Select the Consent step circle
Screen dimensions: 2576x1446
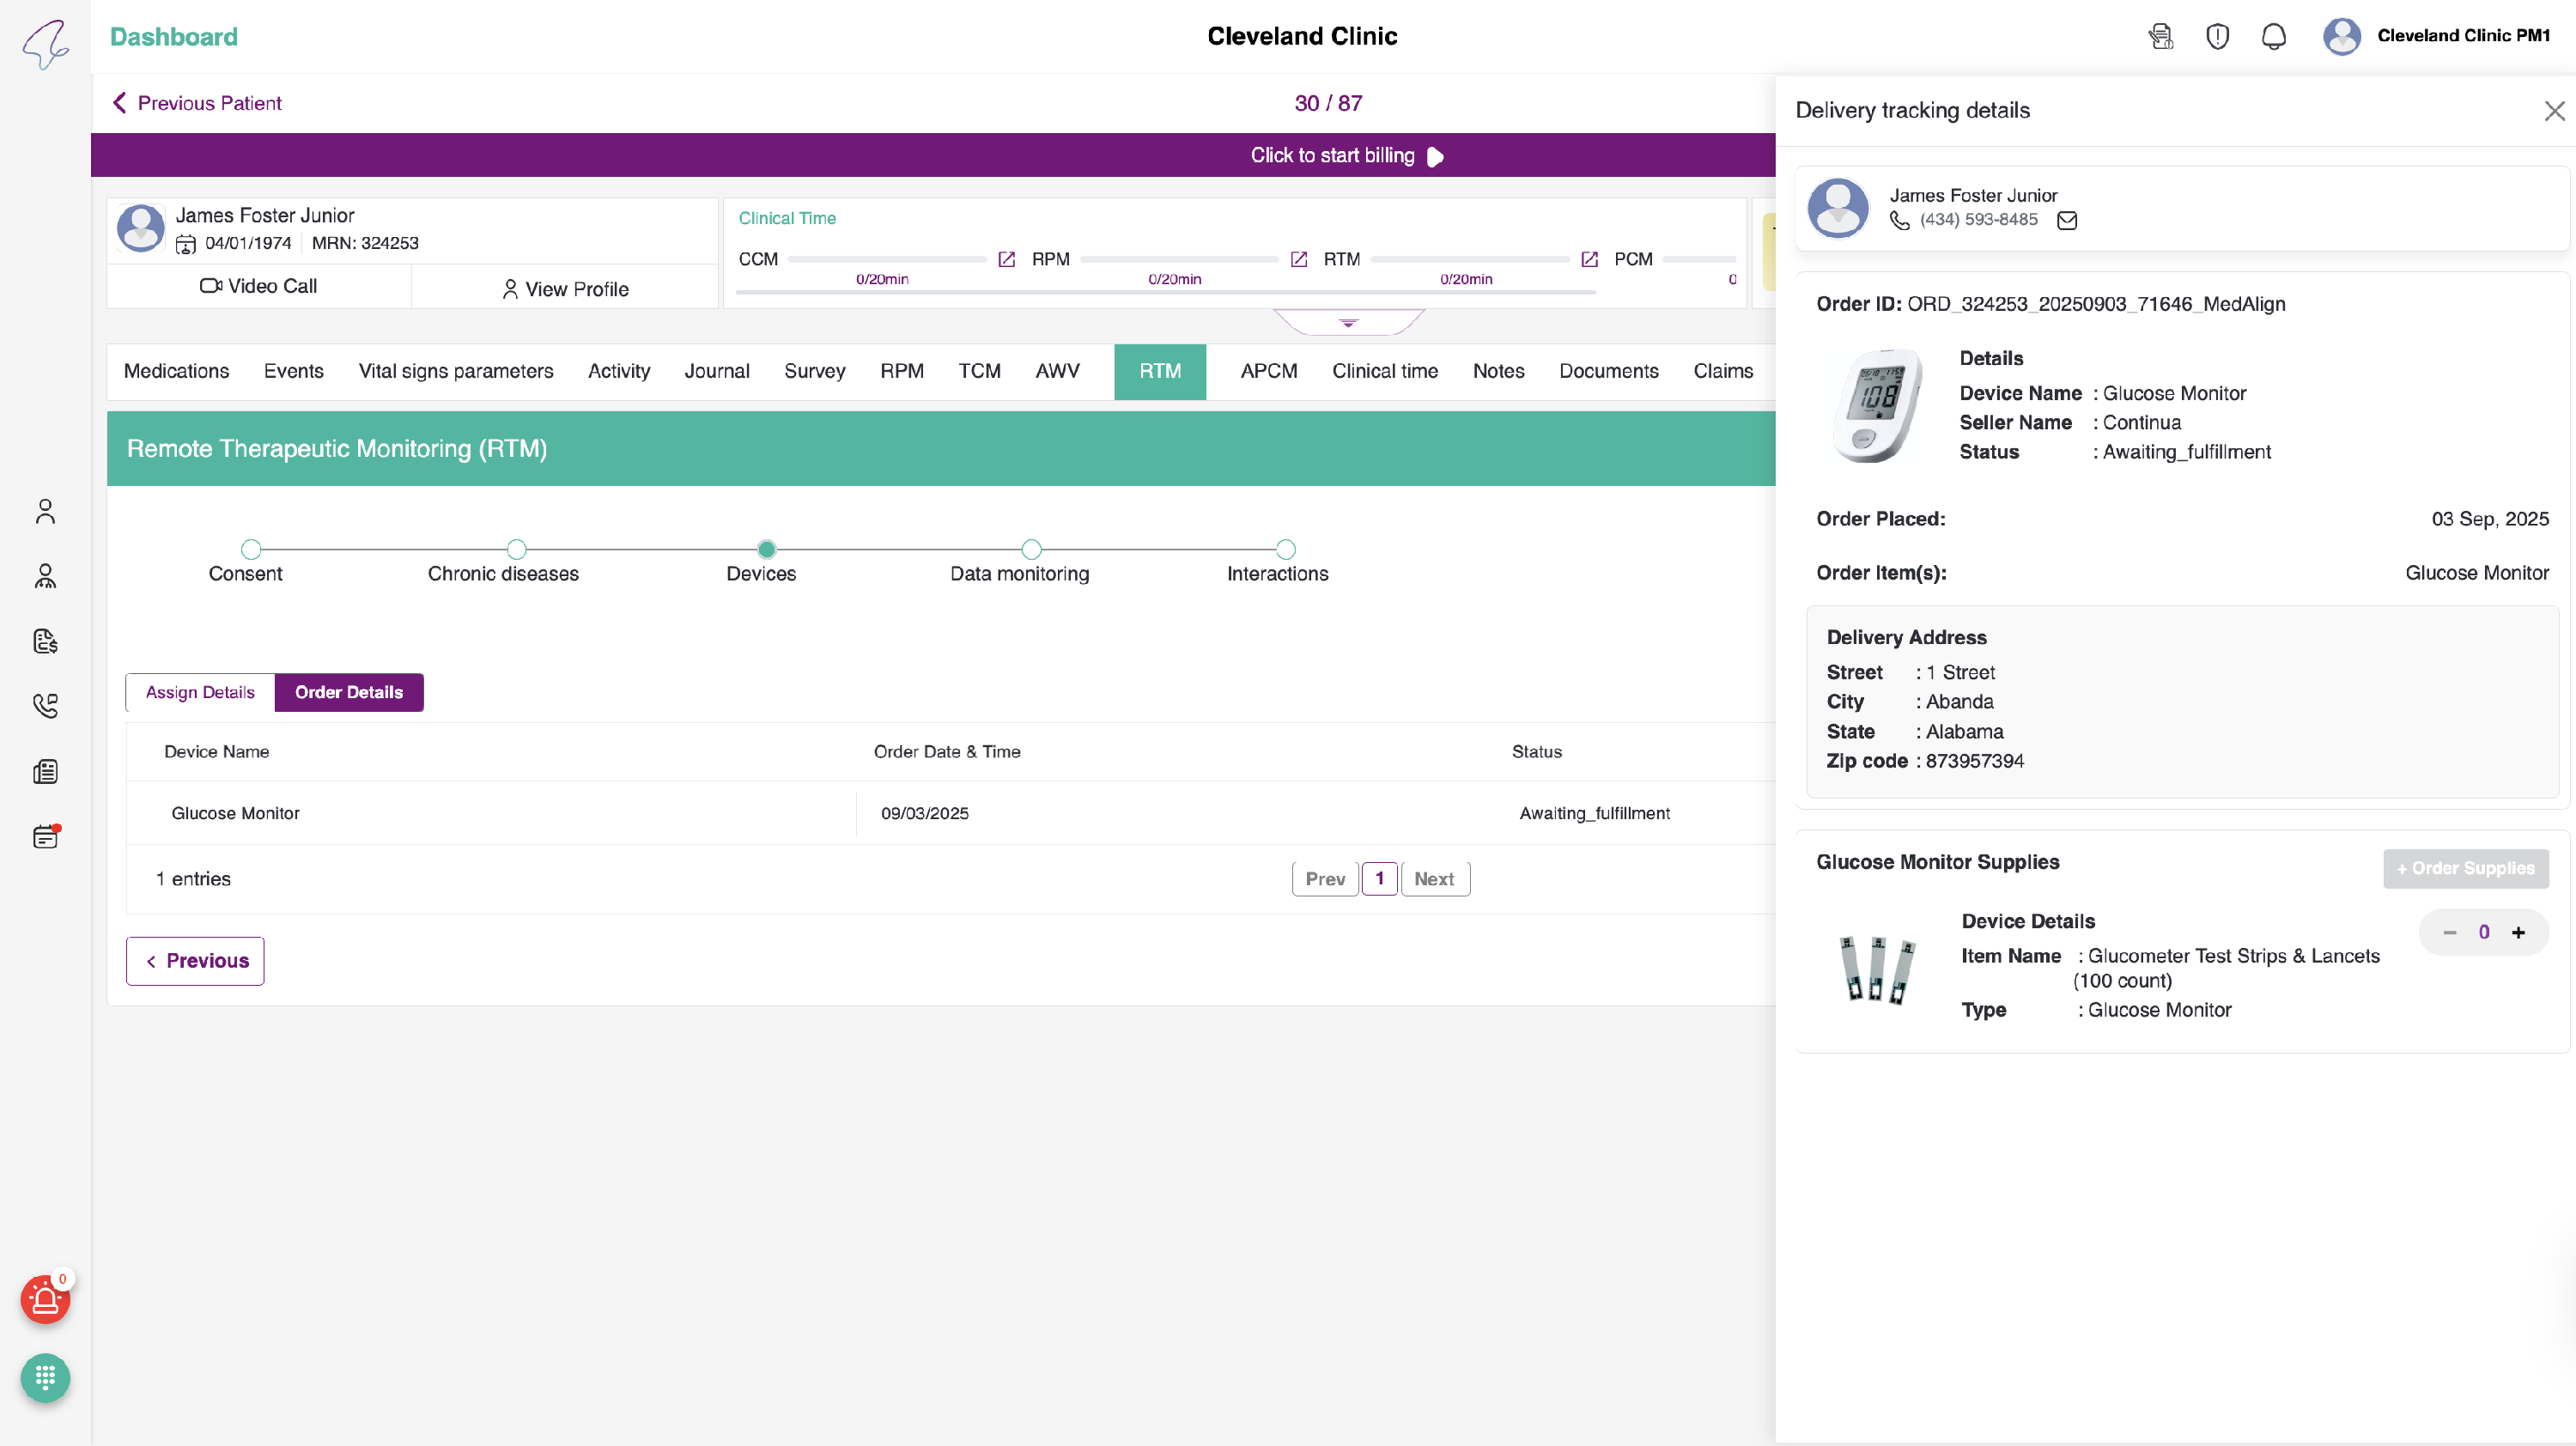[251, 549]
